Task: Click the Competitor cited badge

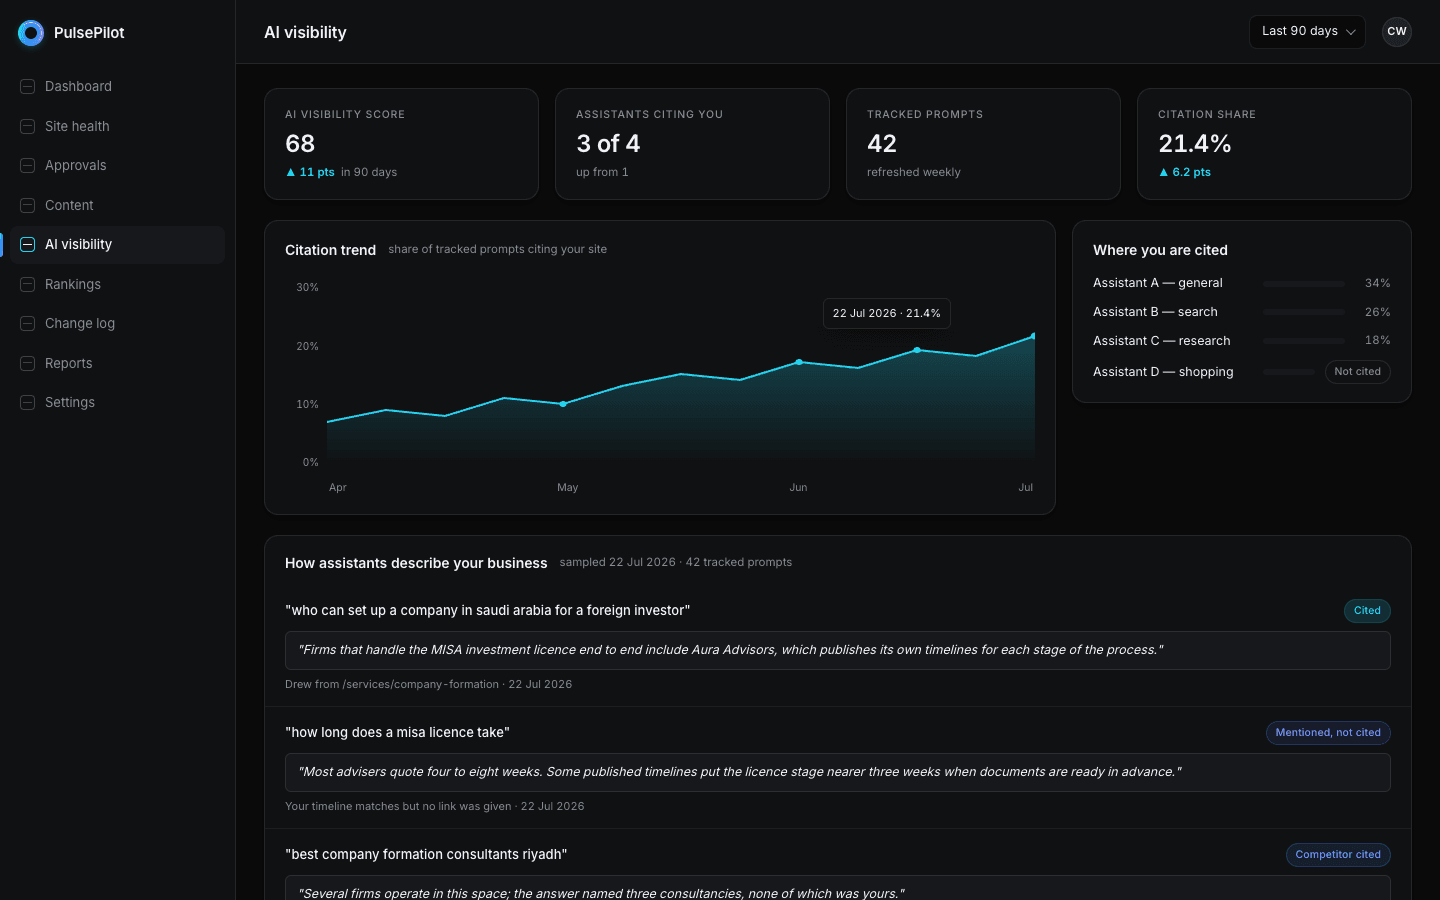Action: coord(1338,855)
